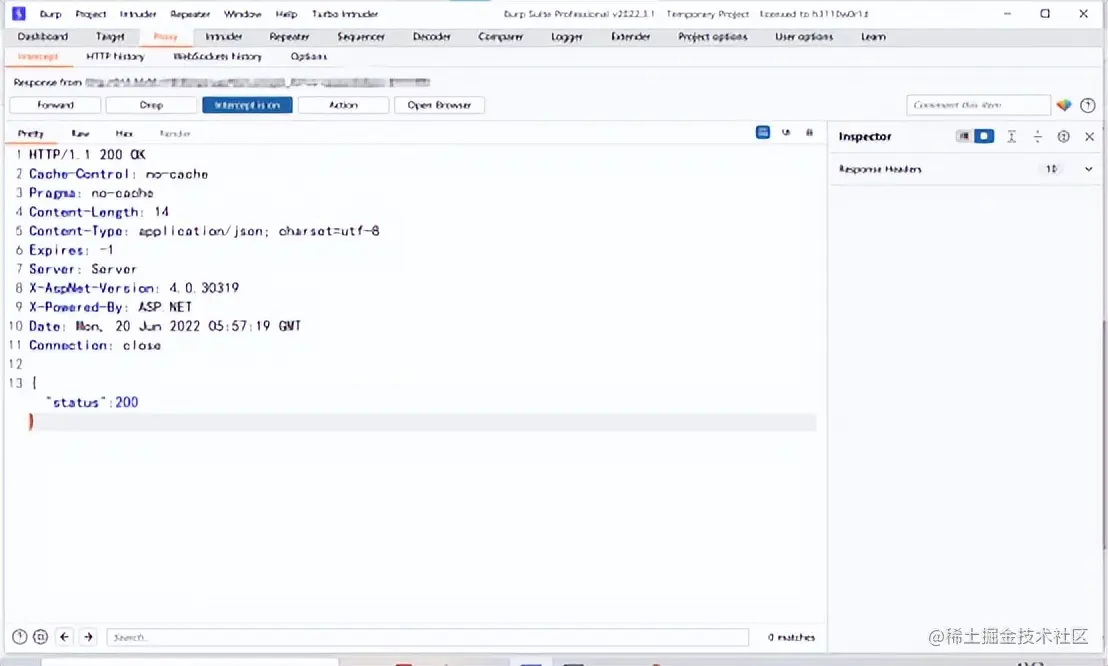Toggle the \n non-printable characters button
This screenshot has width=1108, height=666.
click(x=786, y=132)
